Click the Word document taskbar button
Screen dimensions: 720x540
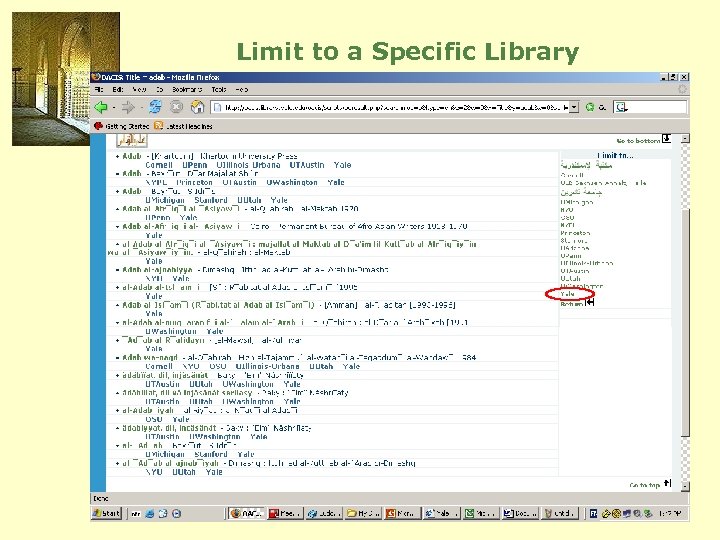520,513
